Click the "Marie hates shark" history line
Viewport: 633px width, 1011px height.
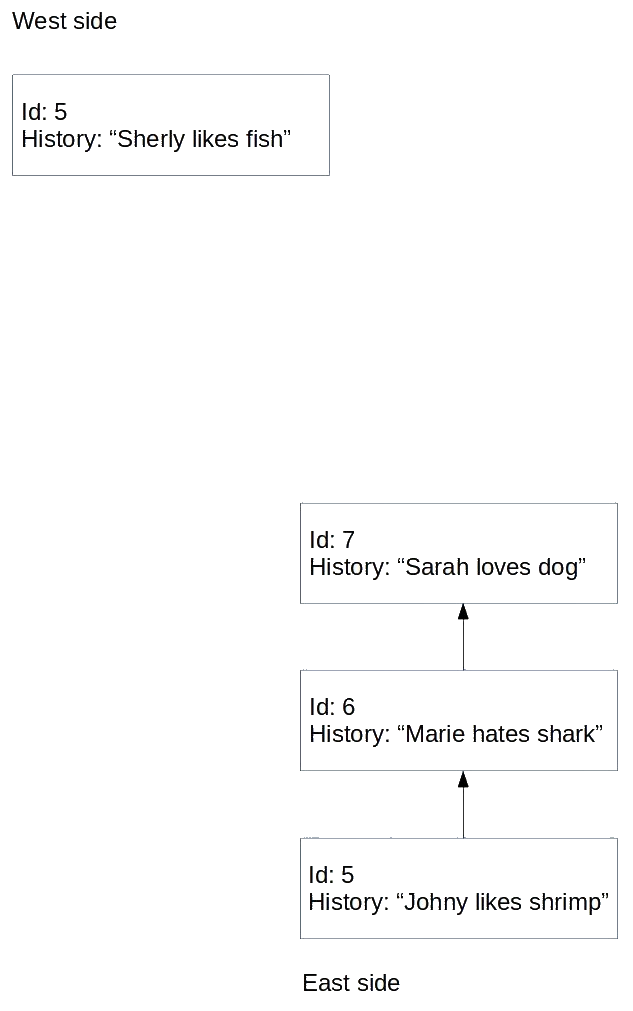pos(455,735)
